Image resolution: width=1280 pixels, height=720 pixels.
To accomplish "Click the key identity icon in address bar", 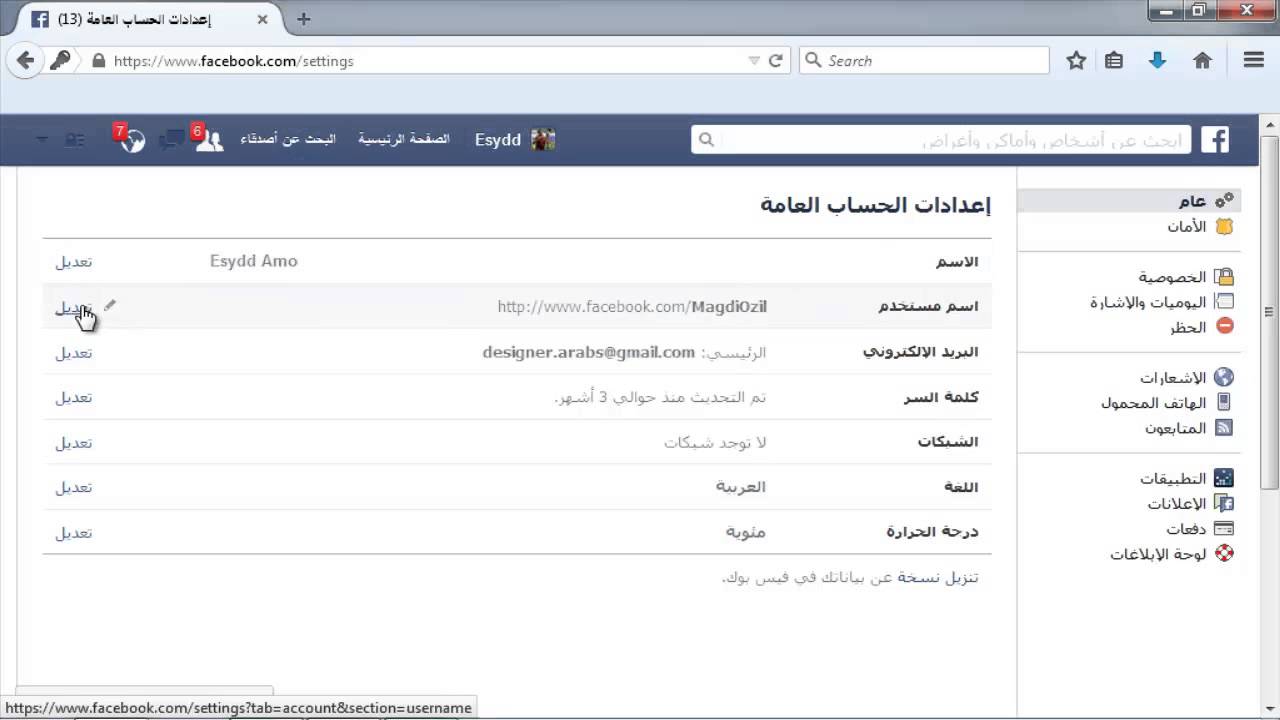I will [60, 60].
